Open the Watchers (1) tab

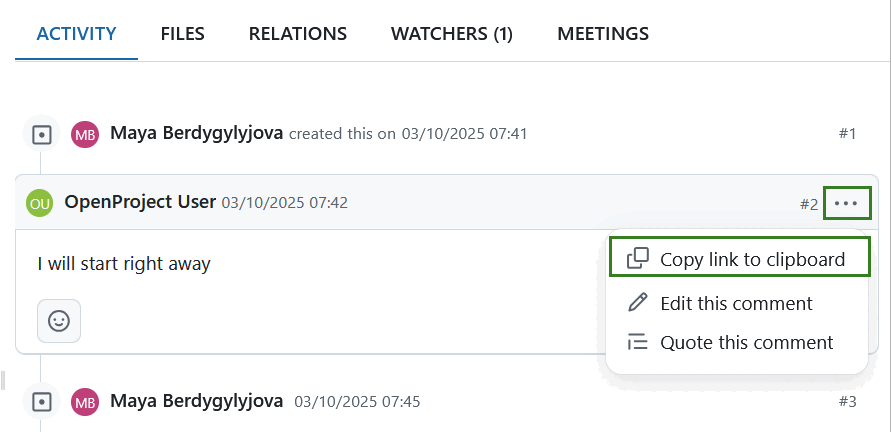[452, 34]
